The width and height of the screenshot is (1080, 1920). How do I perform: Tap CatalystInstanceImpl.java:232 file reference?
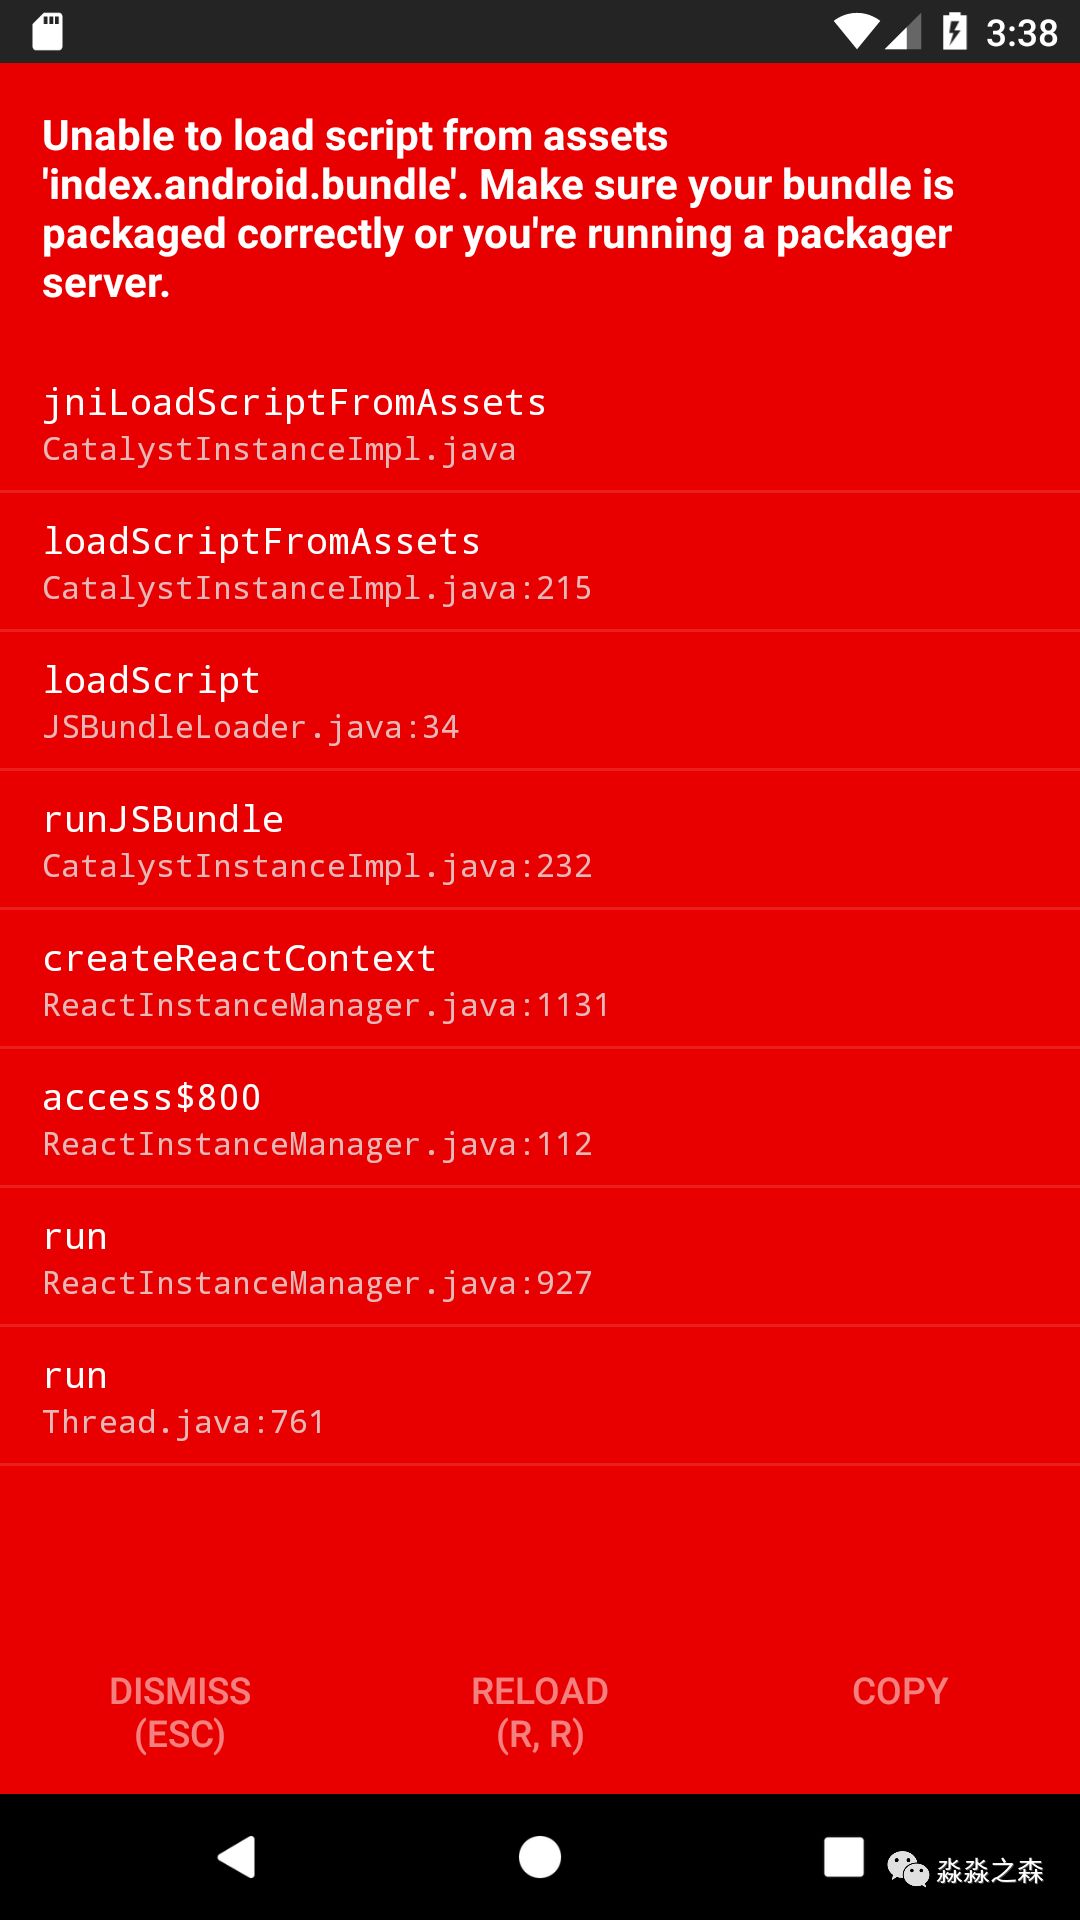(317, 867)
